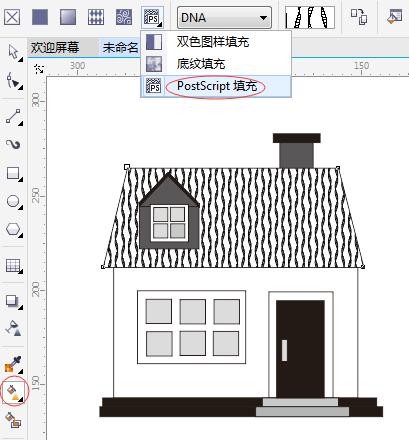The image size is (409, 440).
Task: Select the Ellipse tool
Action: click(x=14, y=202)
